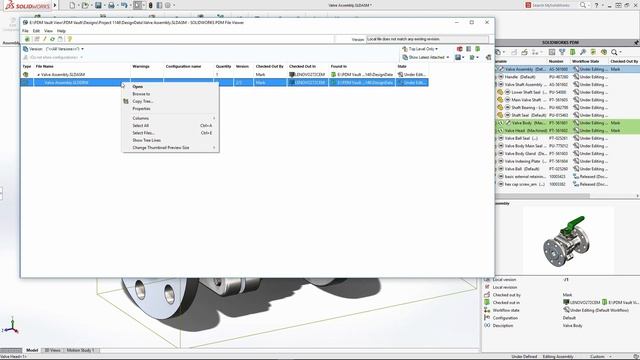
Task: Click the New document icon in SOLIDWORKS toolbar
Action: coord(72,5)
